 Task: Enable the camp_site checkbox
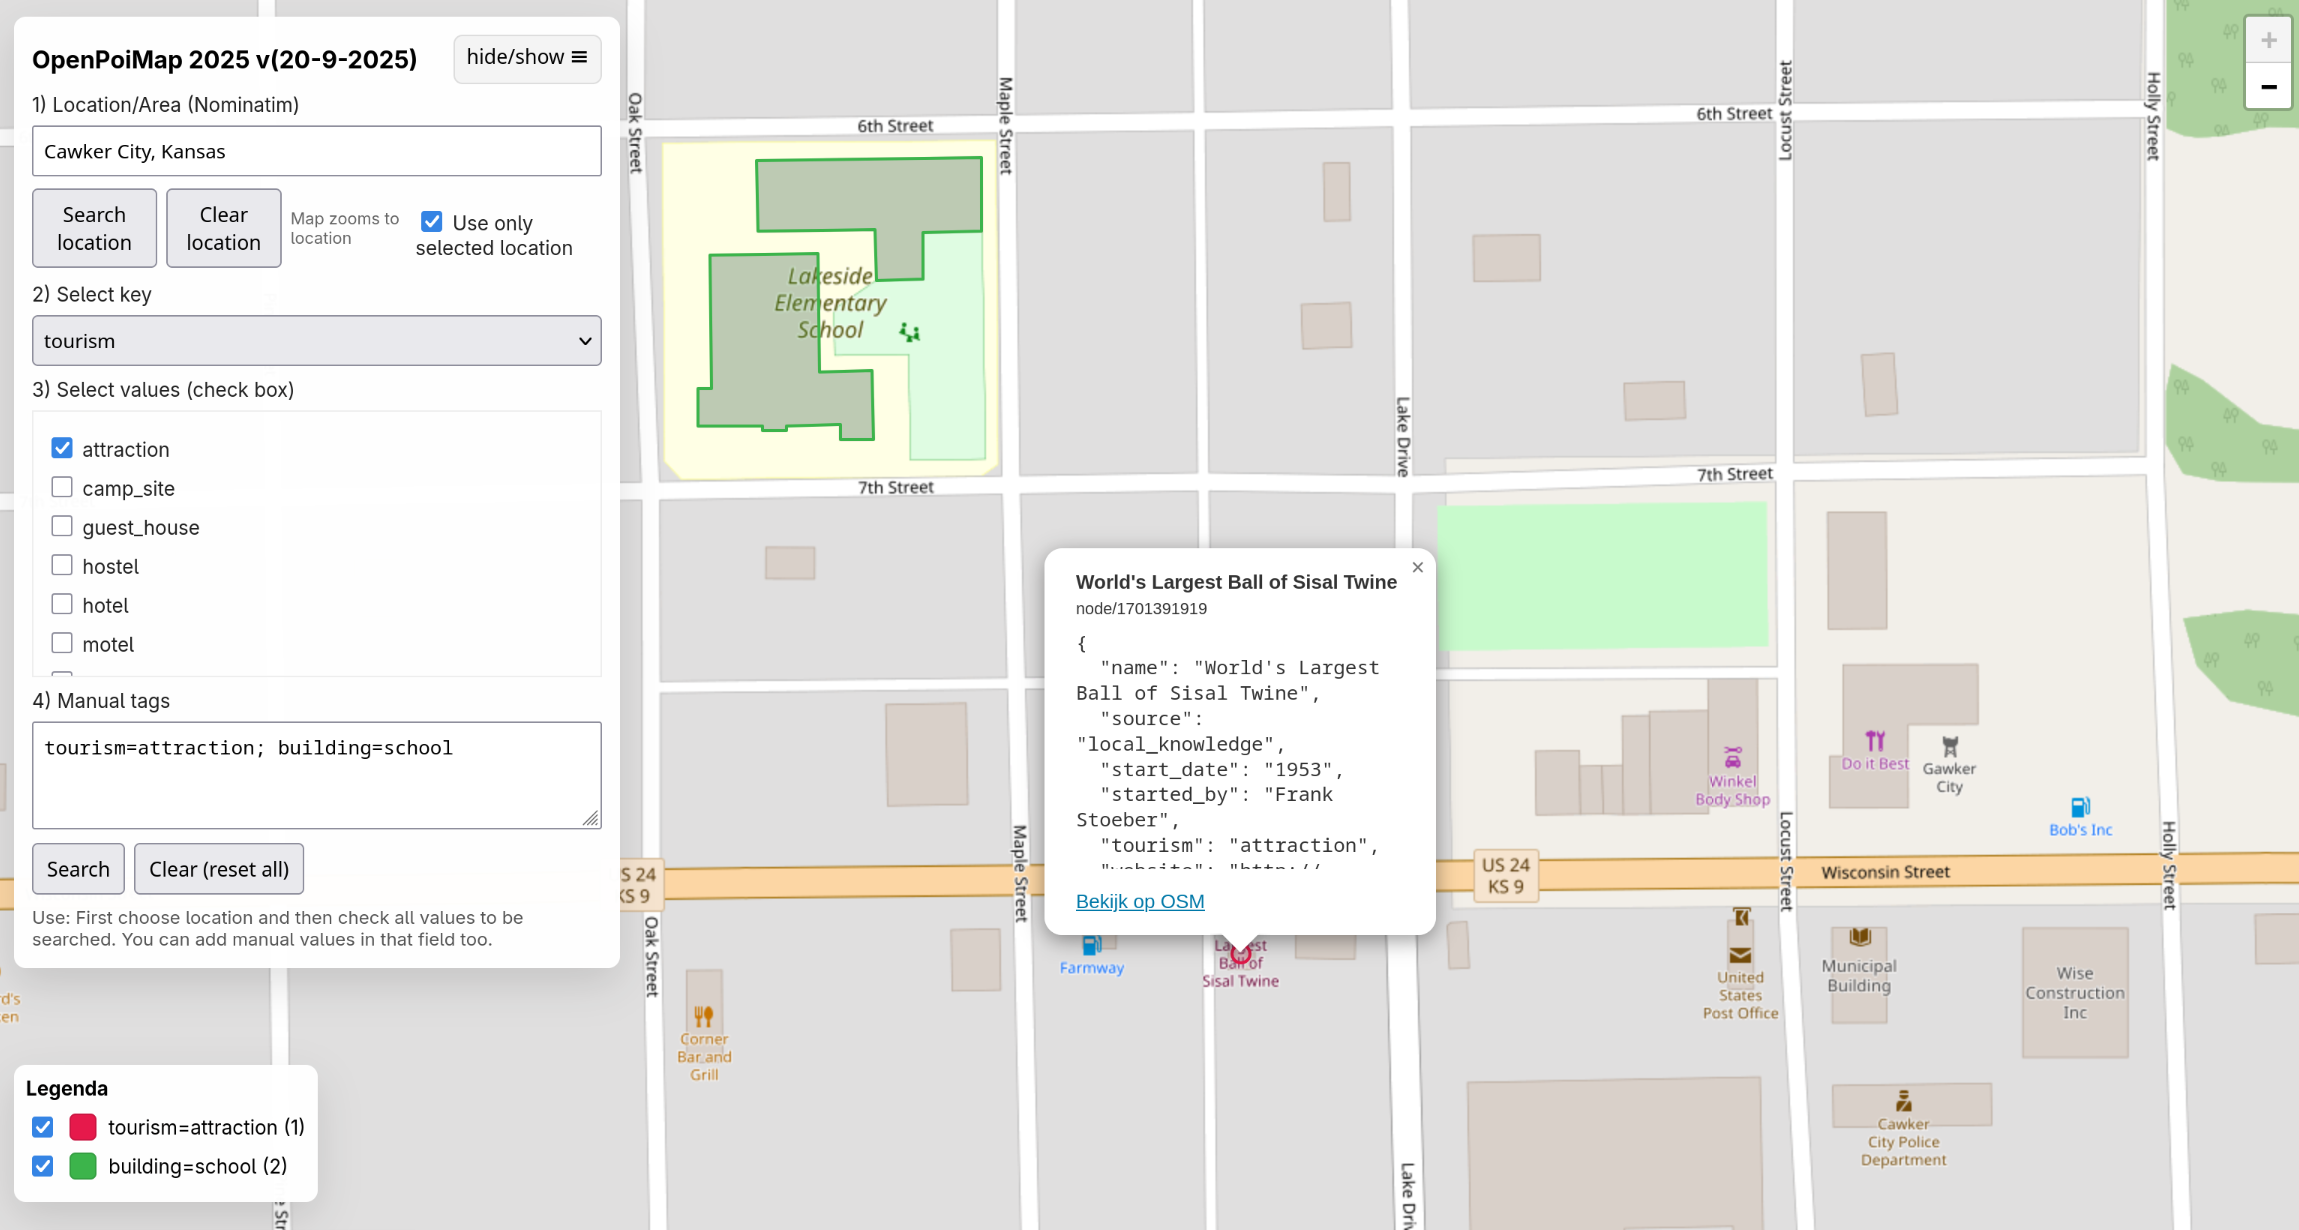coord(62,487)
